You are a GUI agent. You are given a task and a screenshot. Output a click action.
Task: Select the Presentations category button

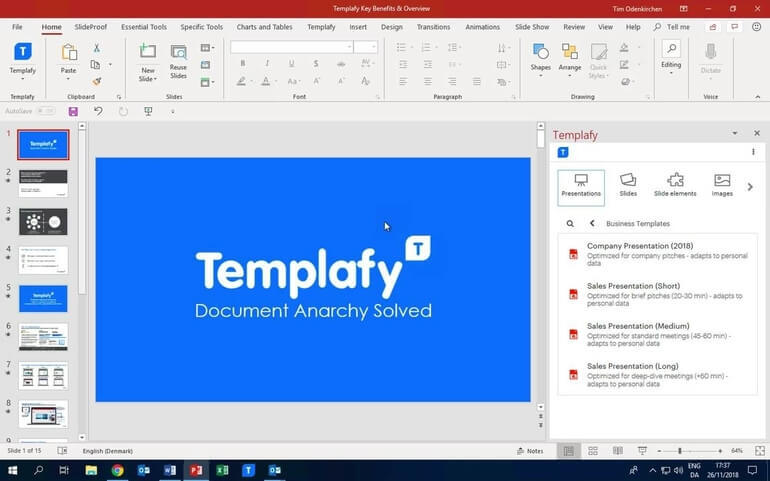pos(581,188)
